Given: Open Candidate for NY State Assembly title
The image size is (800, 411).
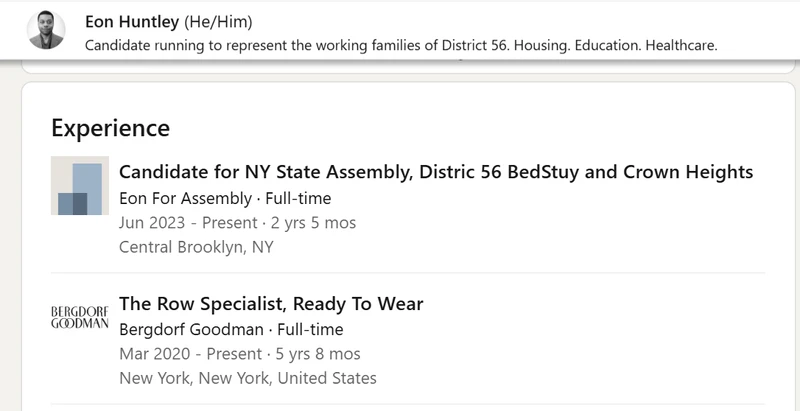Looking at the screenshot, I should pyautogui.click(x=300, y=172).
